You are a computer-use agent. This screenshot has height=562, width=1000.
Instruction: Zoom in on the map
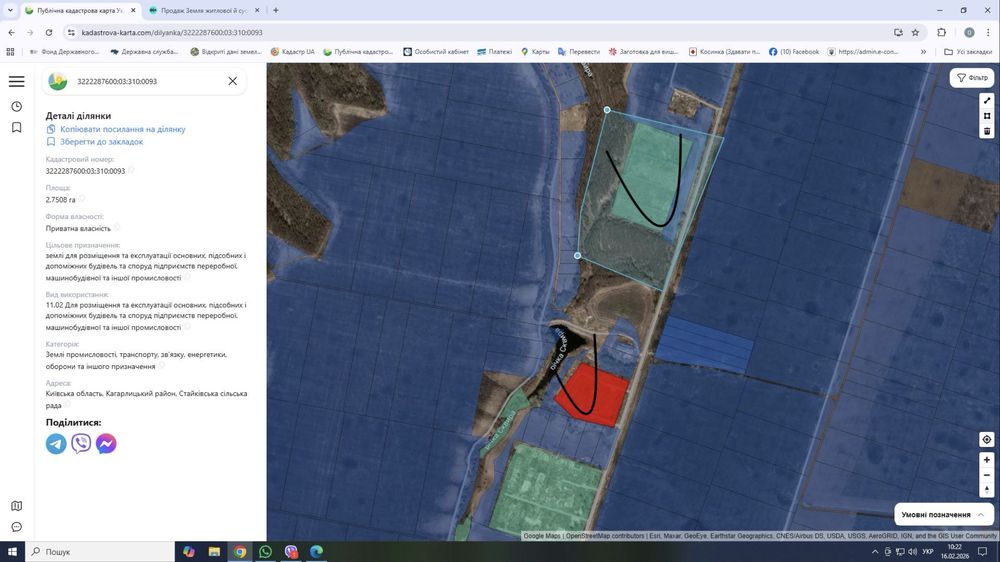click(x=987, y=460)
